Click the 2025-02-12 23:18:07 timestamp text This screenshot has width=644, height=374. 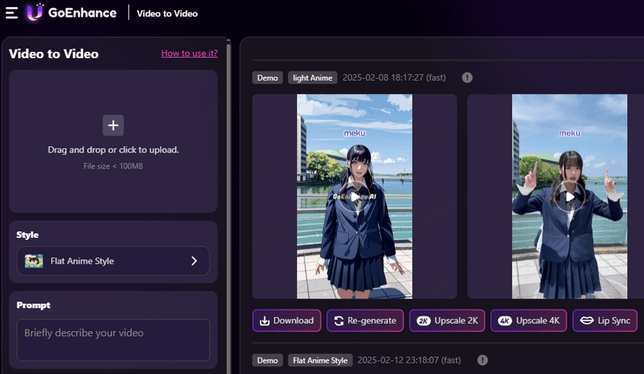coord(409,360)
